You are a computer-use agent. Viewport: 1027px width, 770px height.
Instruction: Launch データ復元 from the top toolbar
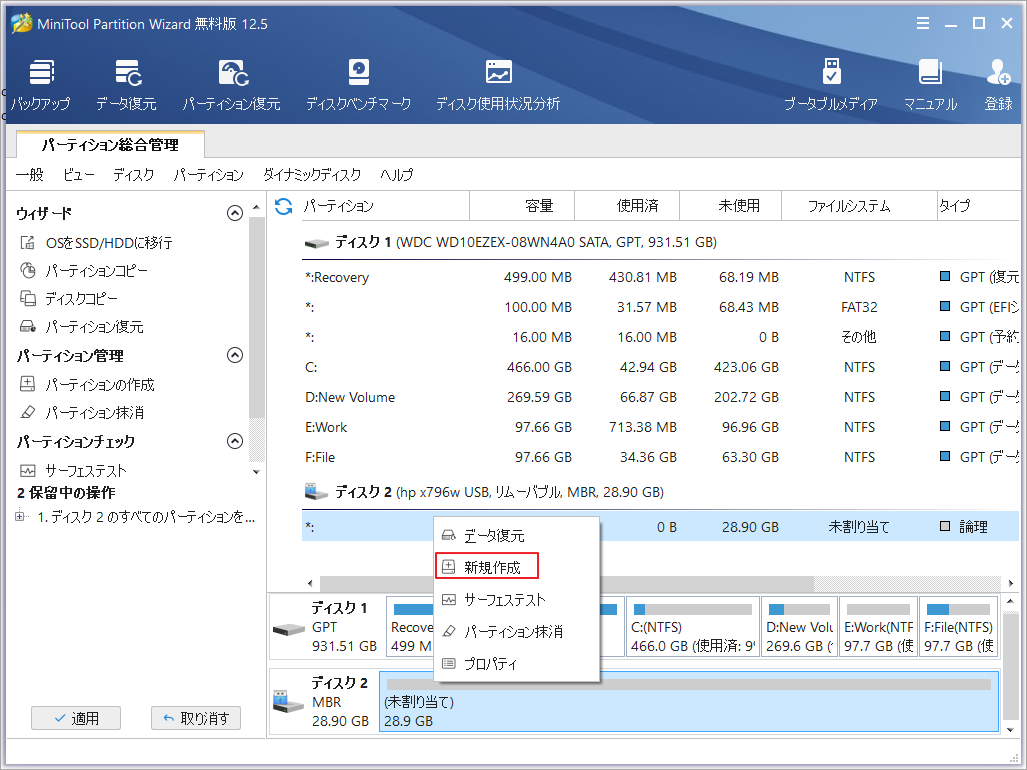(126, 82)
